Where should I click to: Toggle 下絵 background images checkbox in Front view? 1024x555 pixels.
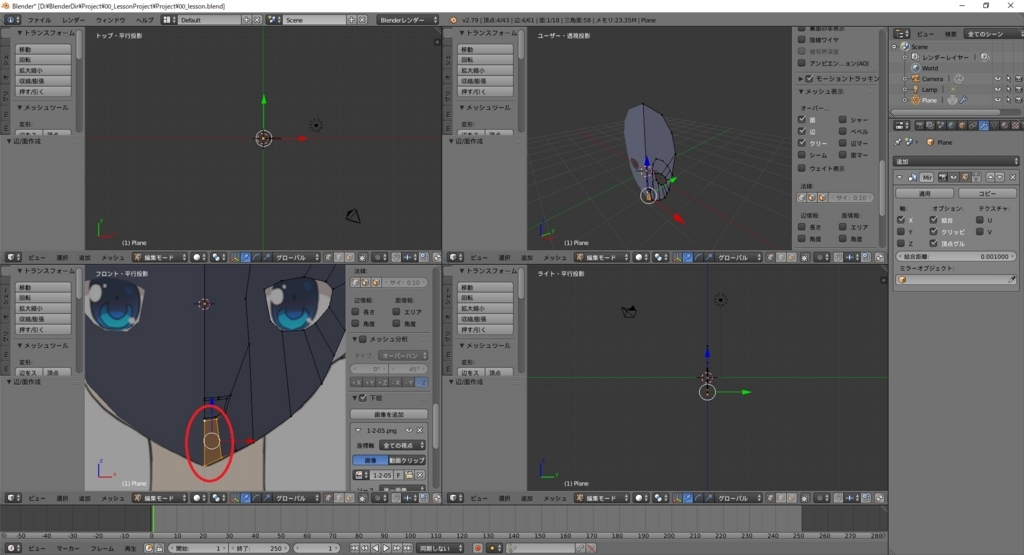363,398
